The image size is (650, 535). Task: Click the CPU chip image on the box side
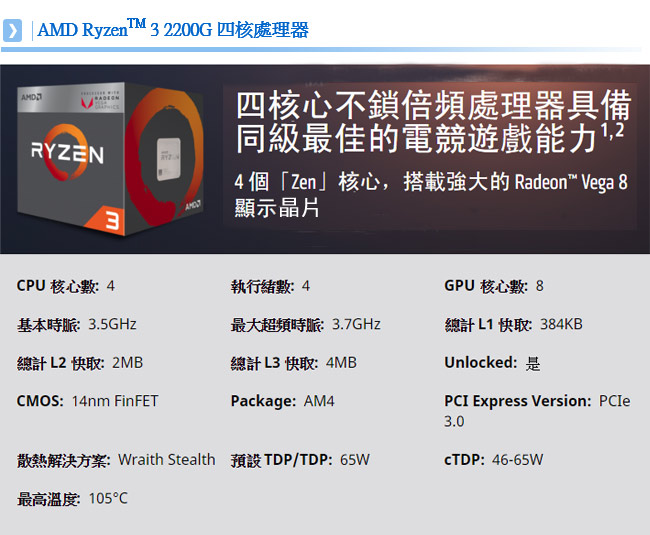coord(168,160)
